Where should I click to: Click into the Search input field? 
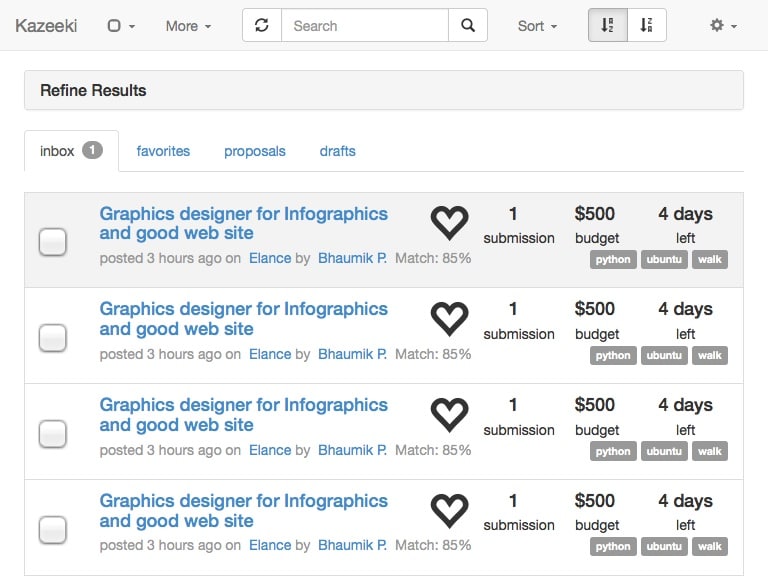coord(364,26)
